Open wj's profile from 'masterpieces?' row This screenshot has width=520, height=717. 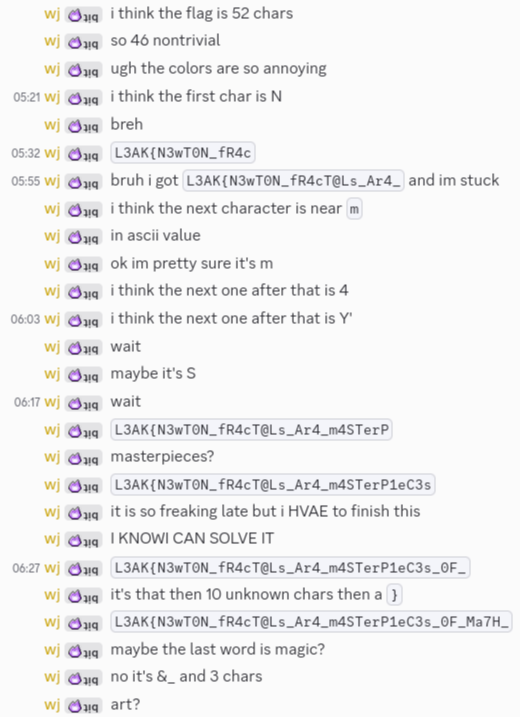[52, 457]
